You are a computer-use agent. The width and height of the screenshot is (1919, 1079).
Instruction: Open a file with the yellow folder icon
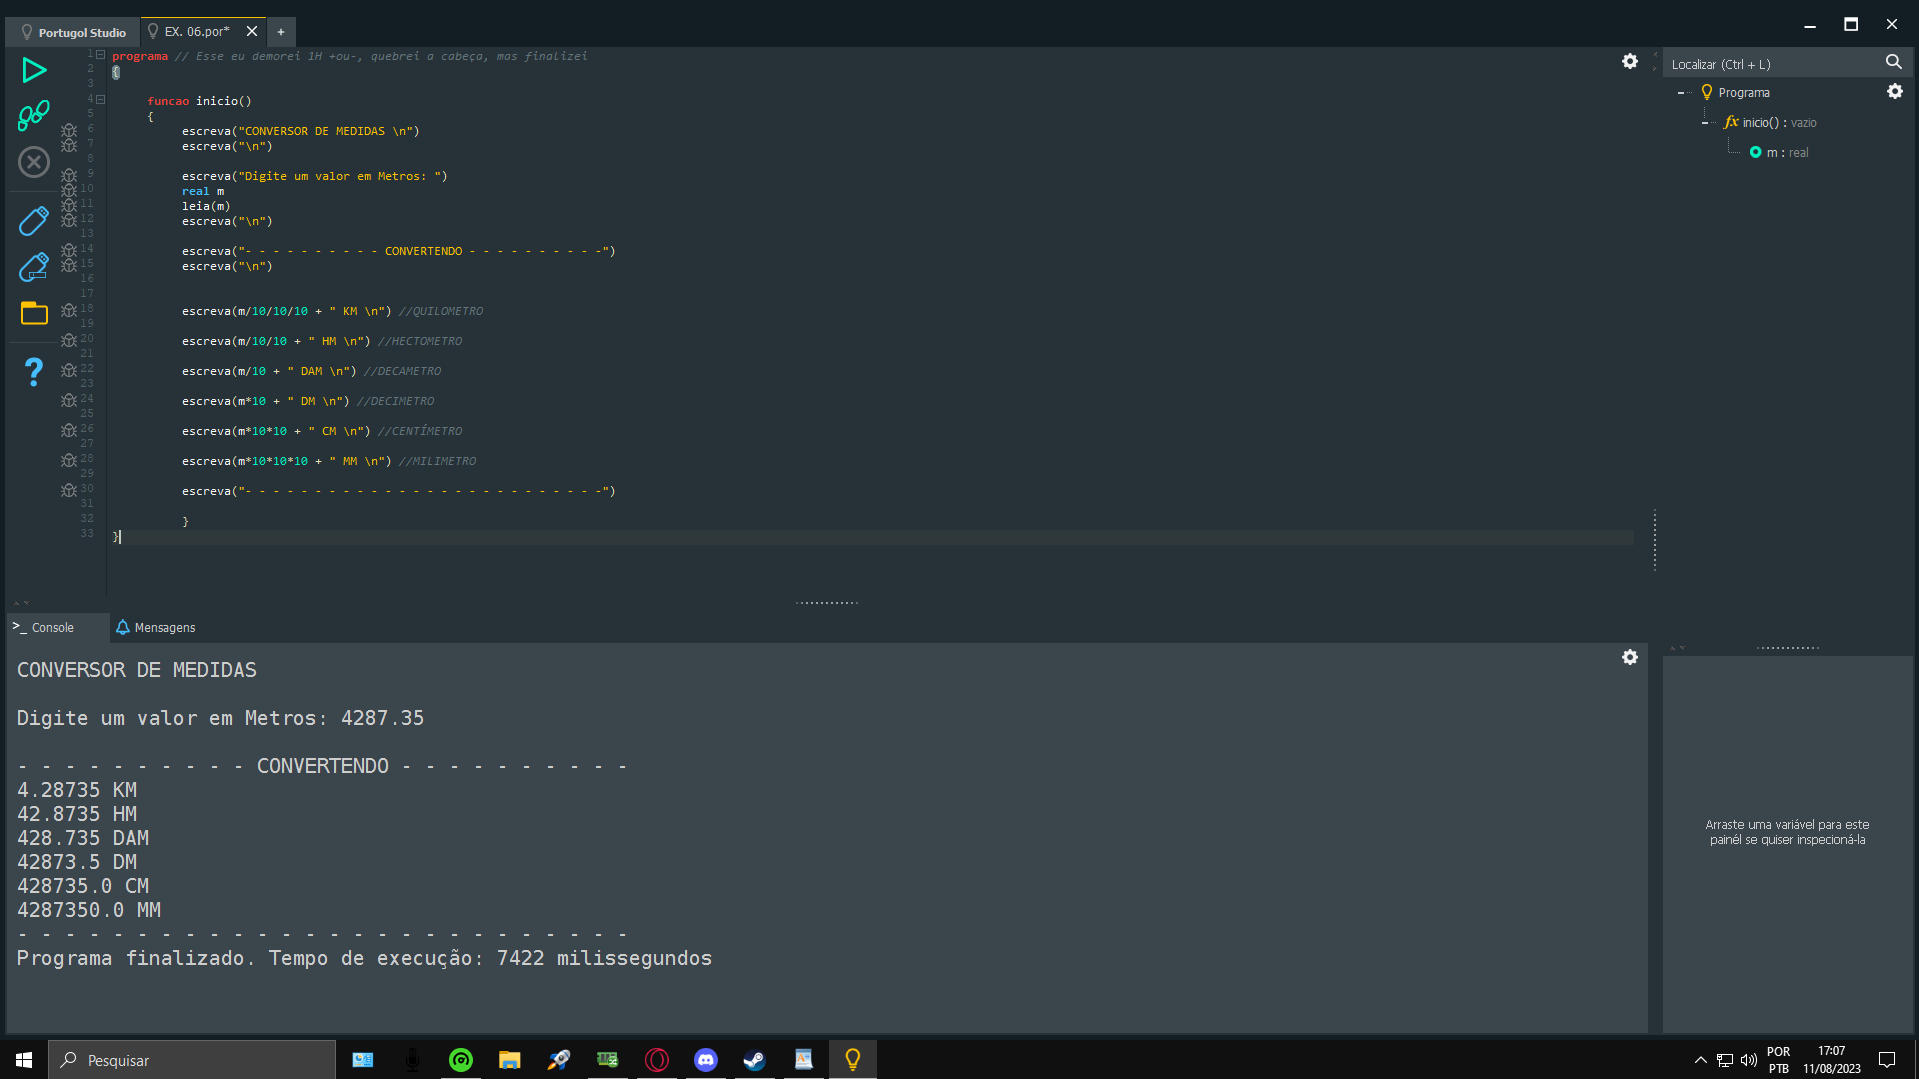(x=34, y=313)
